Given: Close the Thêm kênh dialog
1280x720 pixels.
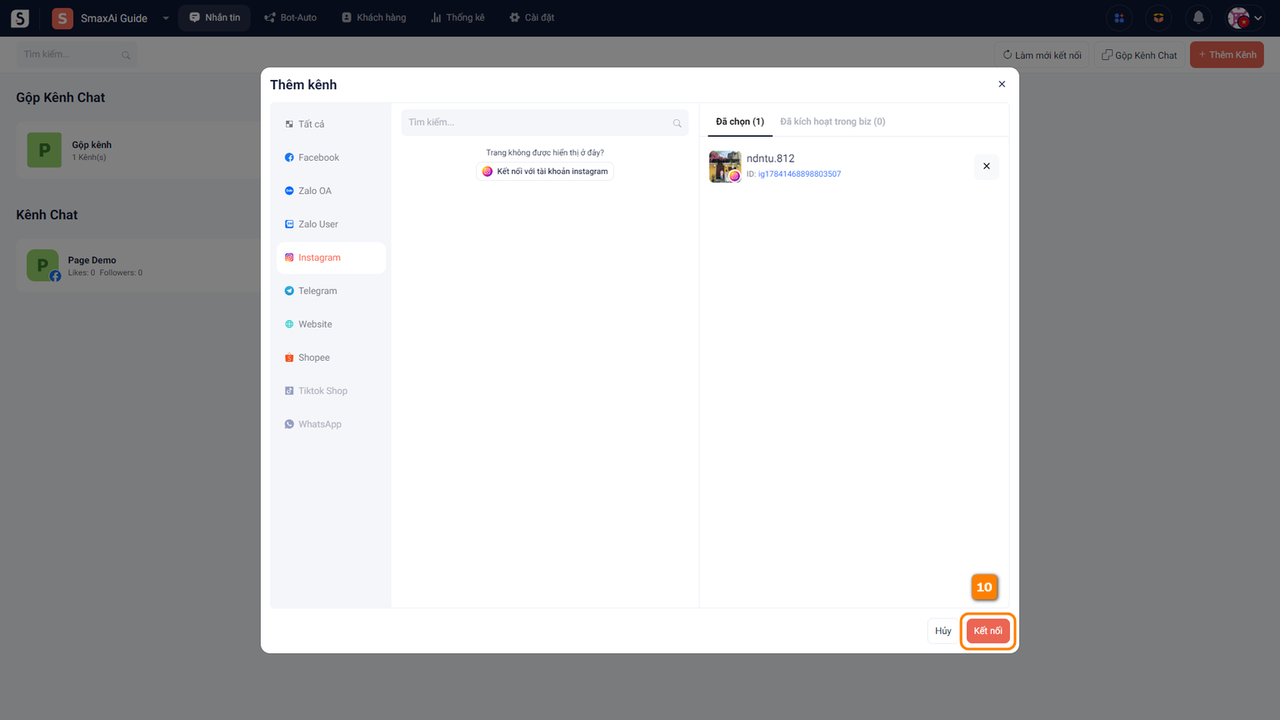Looking at the screenshot, I should 1002,85.
